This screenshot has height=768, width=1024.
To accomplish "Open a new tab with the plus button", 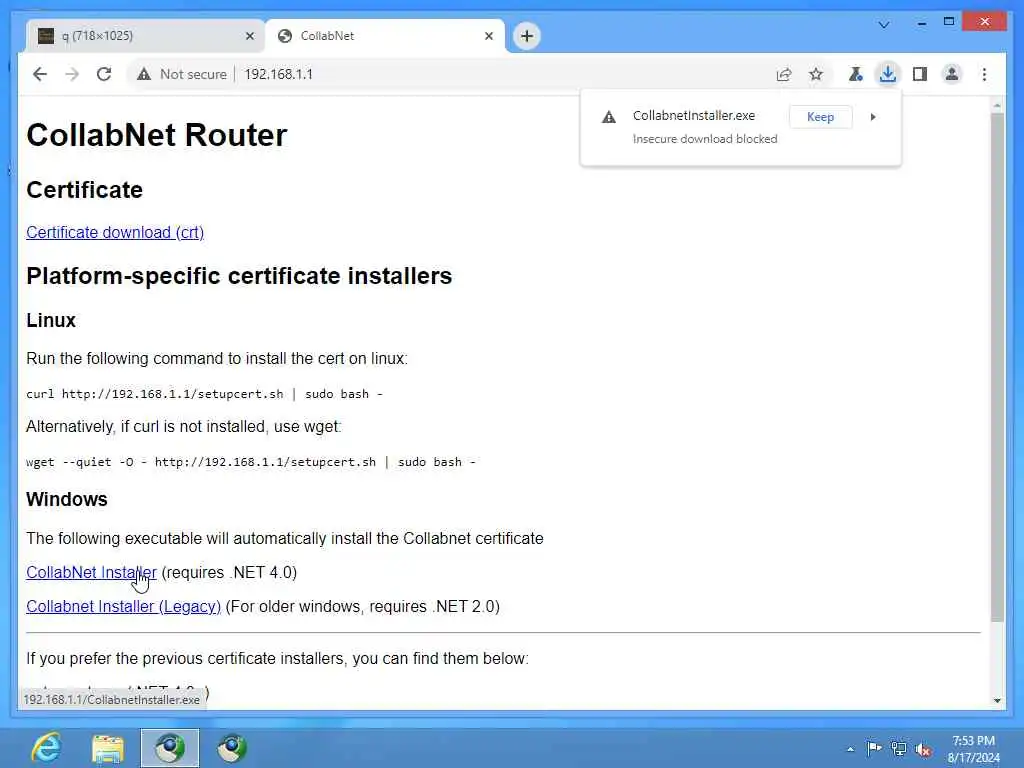I will click(527, 36).
